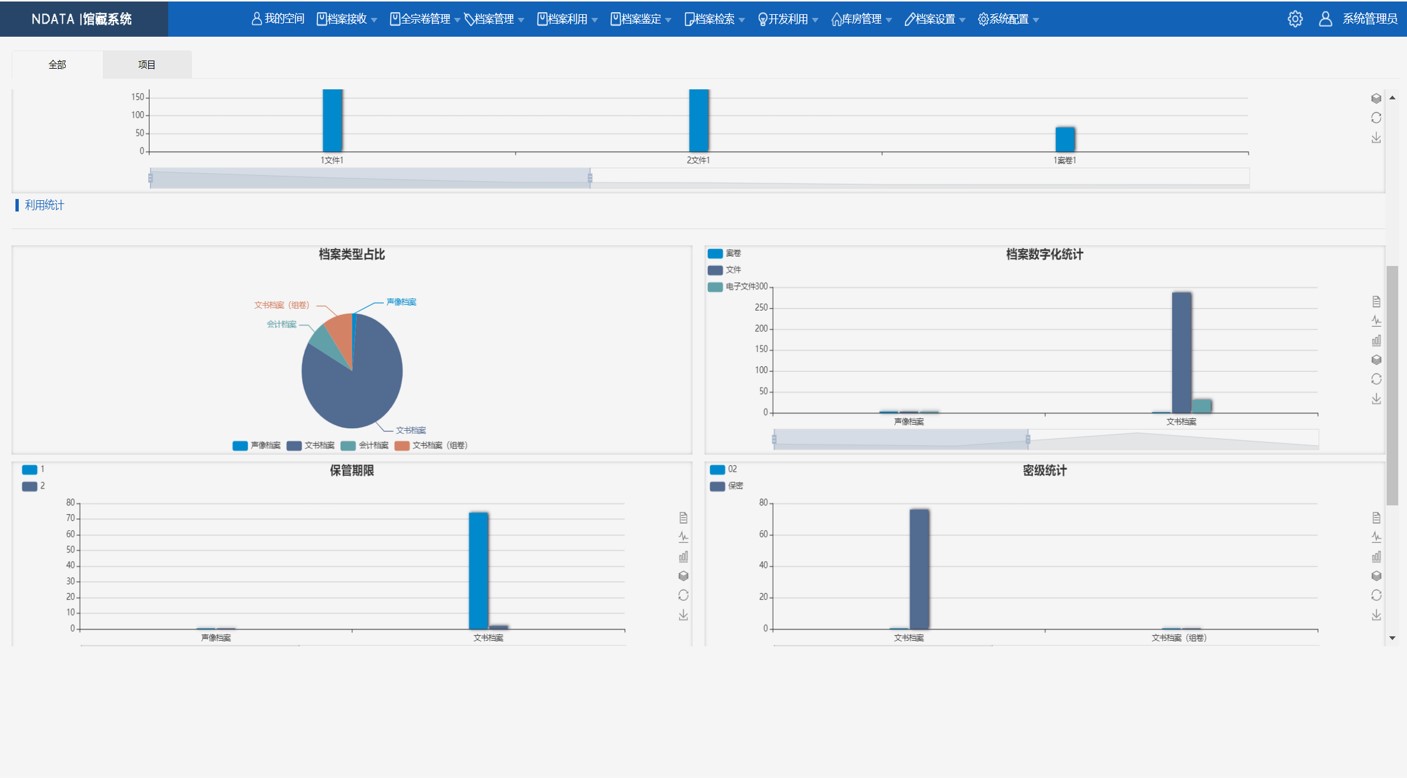Expand the 开发利用 menu

click(x=788, y=19)
